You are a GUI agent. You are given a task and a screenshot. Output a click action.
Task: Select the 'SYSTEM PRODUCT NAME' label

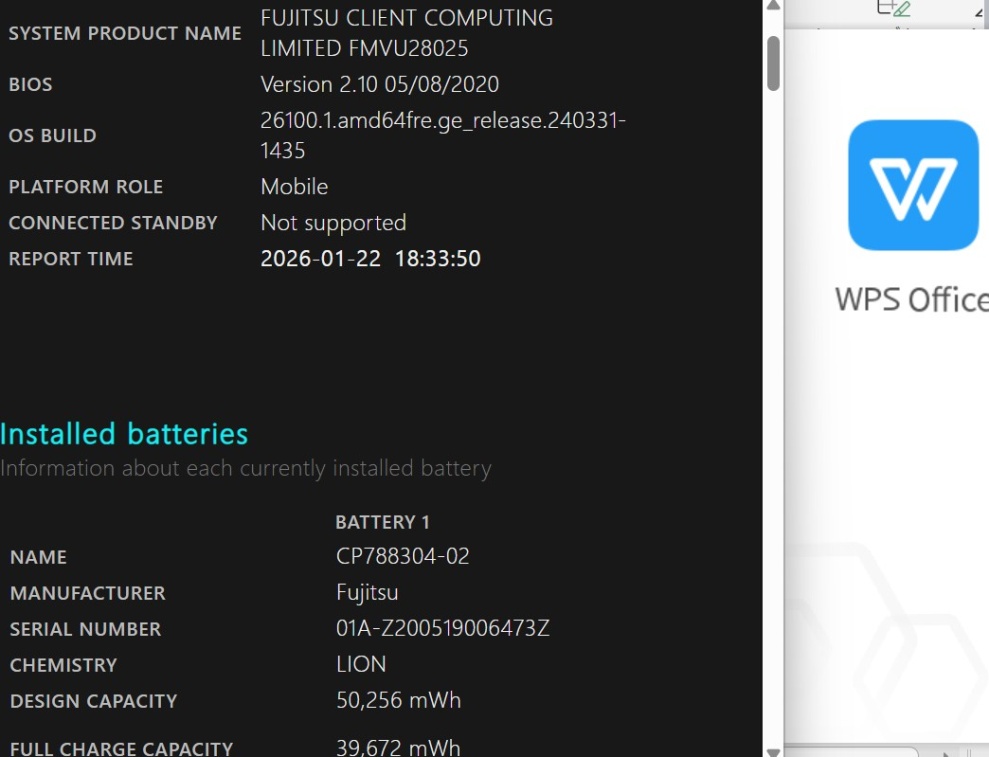pos(125,33)
